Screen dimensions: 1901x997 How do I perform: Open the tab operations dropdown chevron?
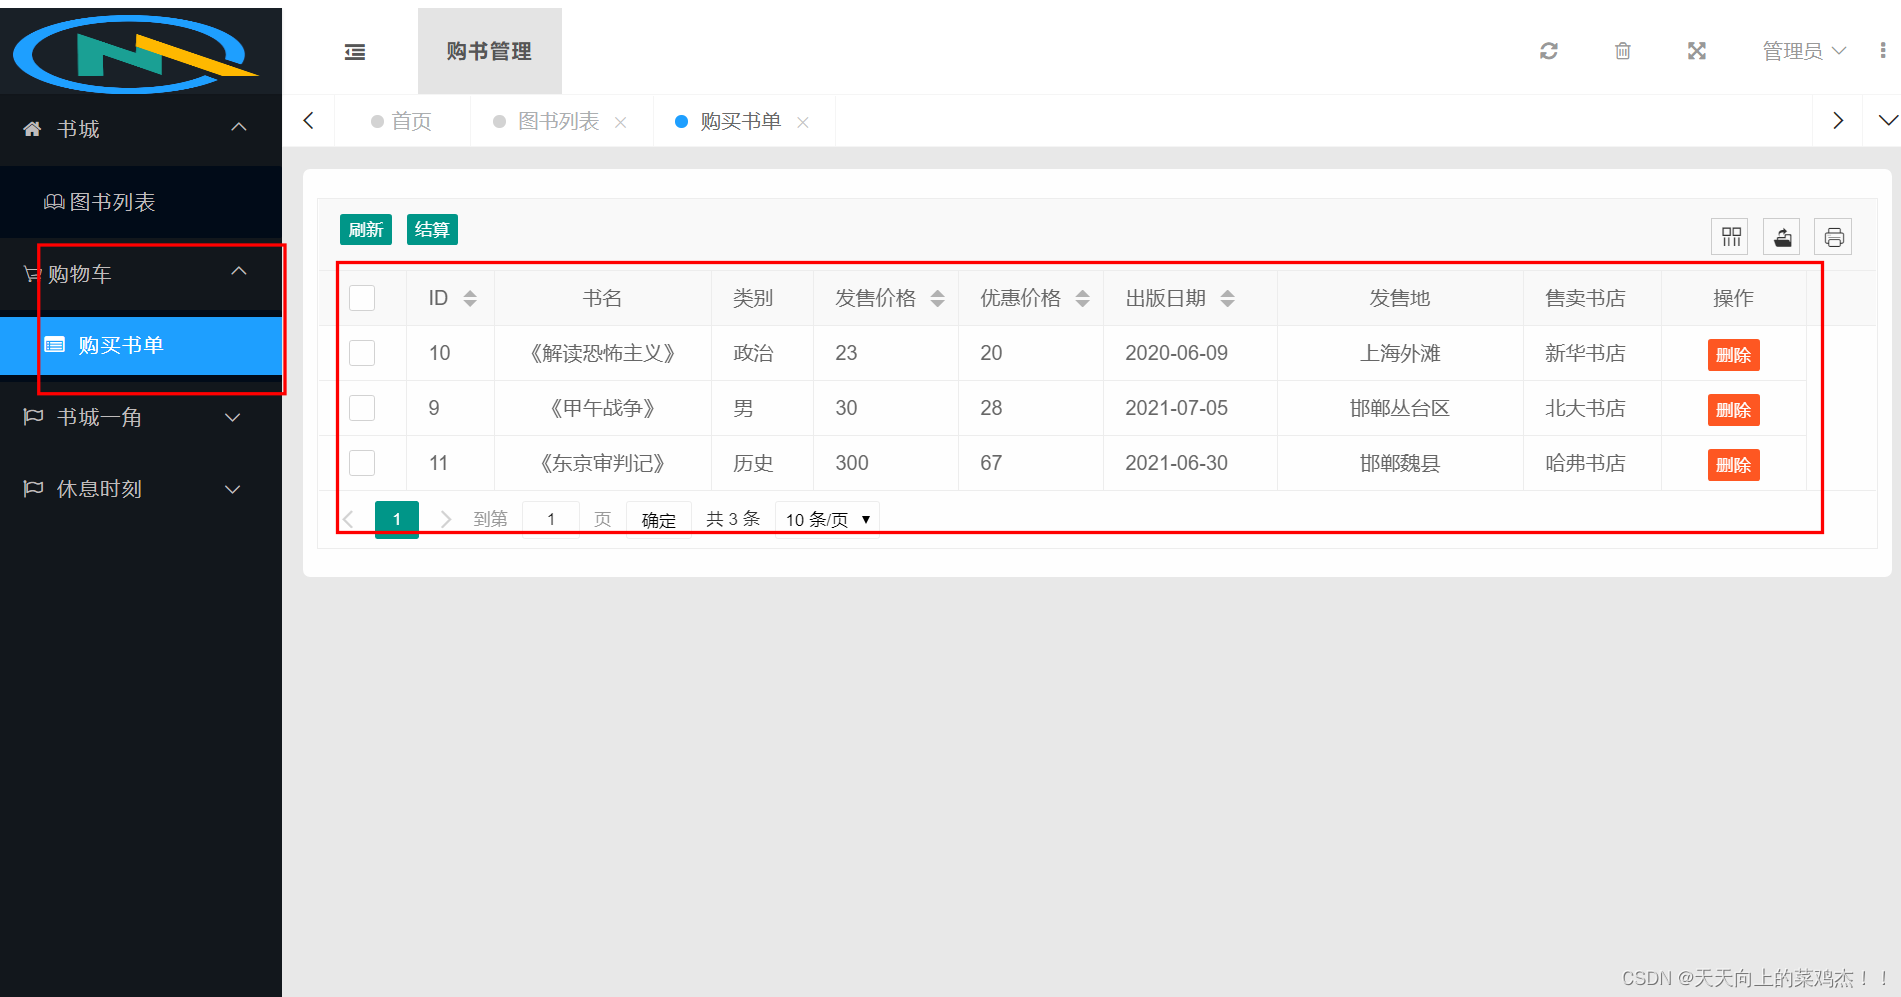tap(1887, 121)
